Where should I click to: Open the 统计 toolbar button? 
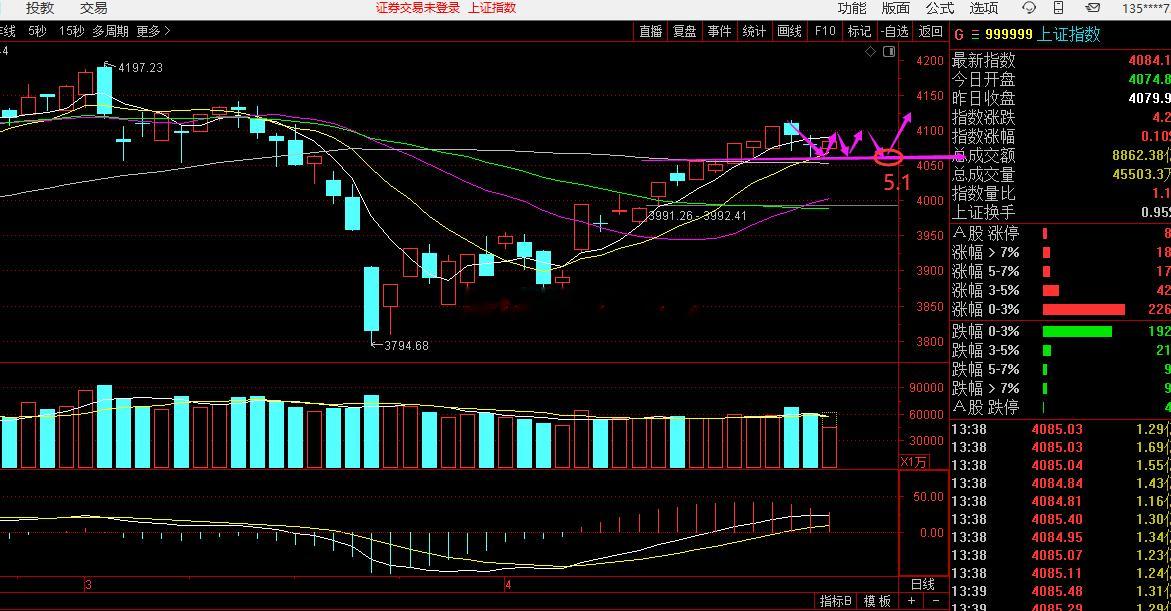coord(754,31)
